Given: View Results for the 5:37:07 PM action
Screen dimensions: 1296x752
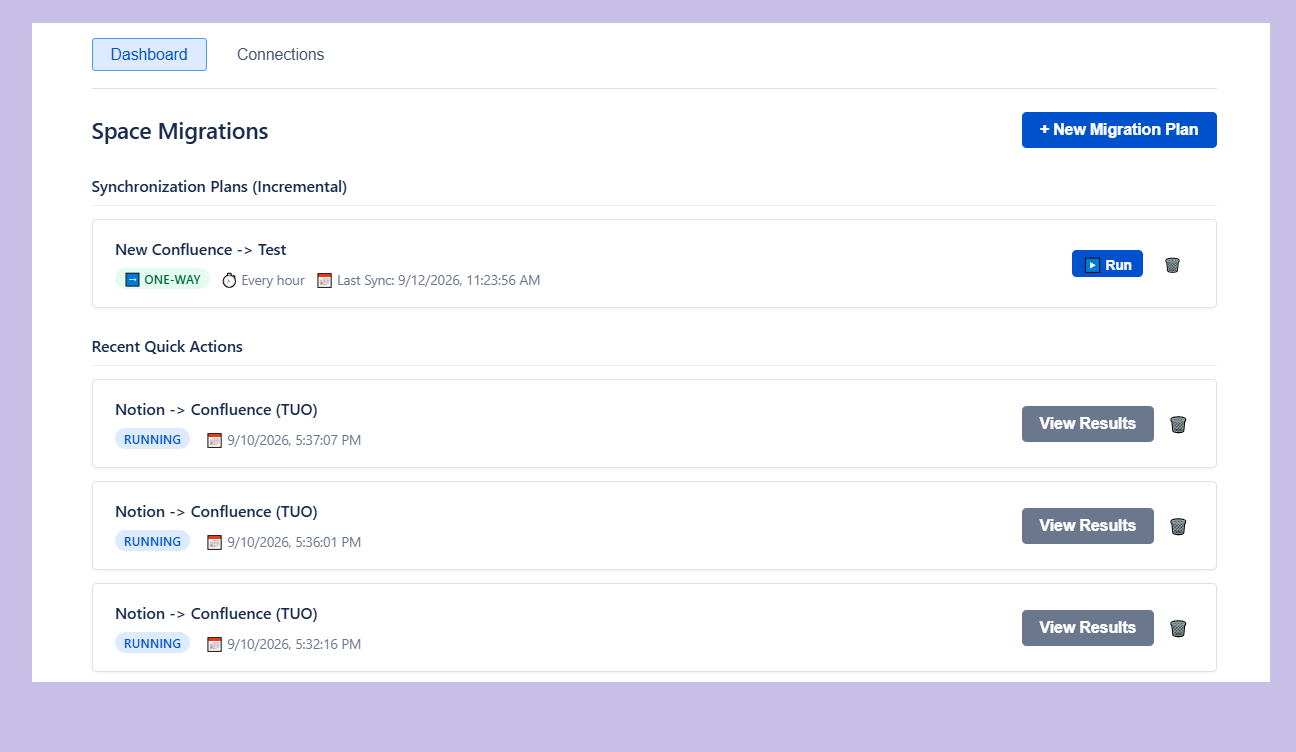Looking at the screenshot, I should click(x=1088, y=424).
